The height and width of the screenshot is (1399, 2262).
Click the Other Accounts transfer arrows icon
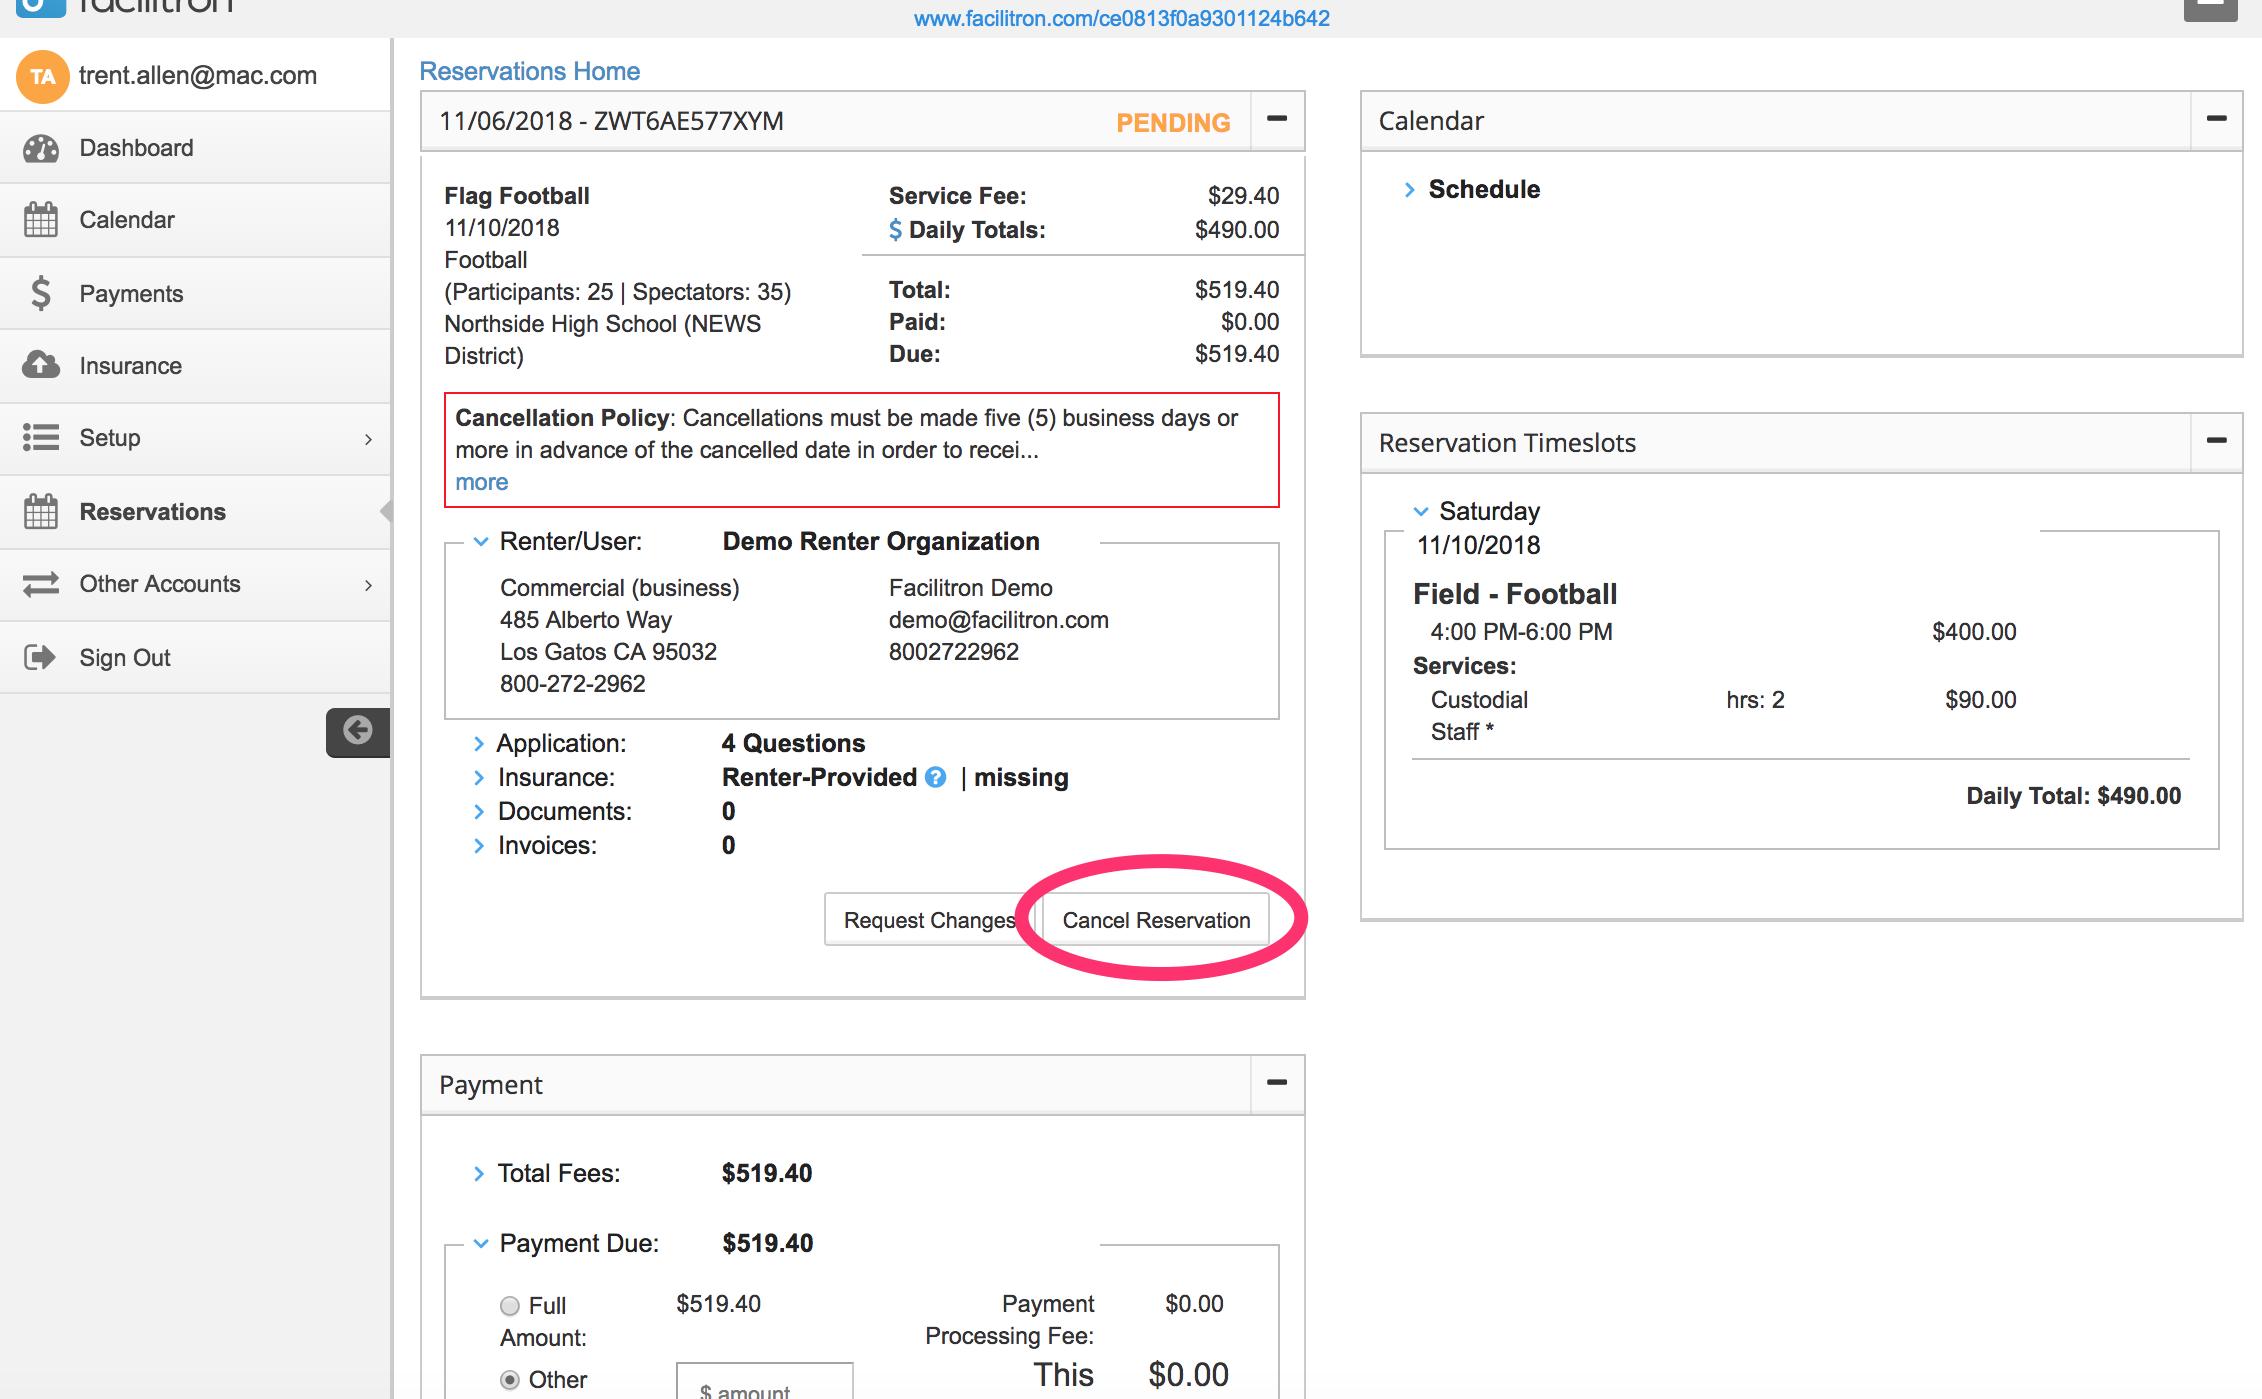(41, 584)
